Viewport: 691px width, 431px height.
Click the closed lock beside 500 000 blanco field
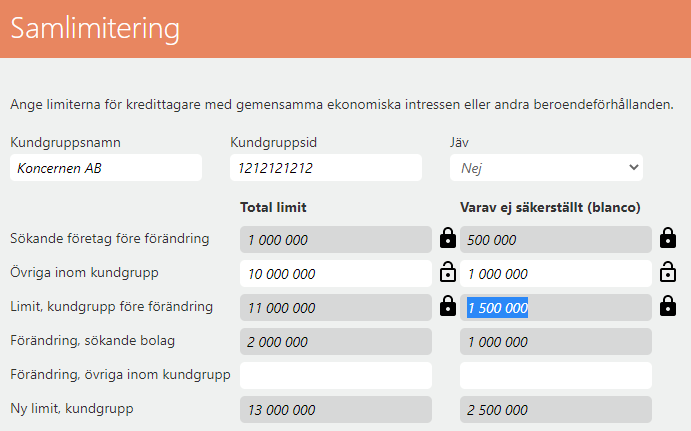click(668, 238)
